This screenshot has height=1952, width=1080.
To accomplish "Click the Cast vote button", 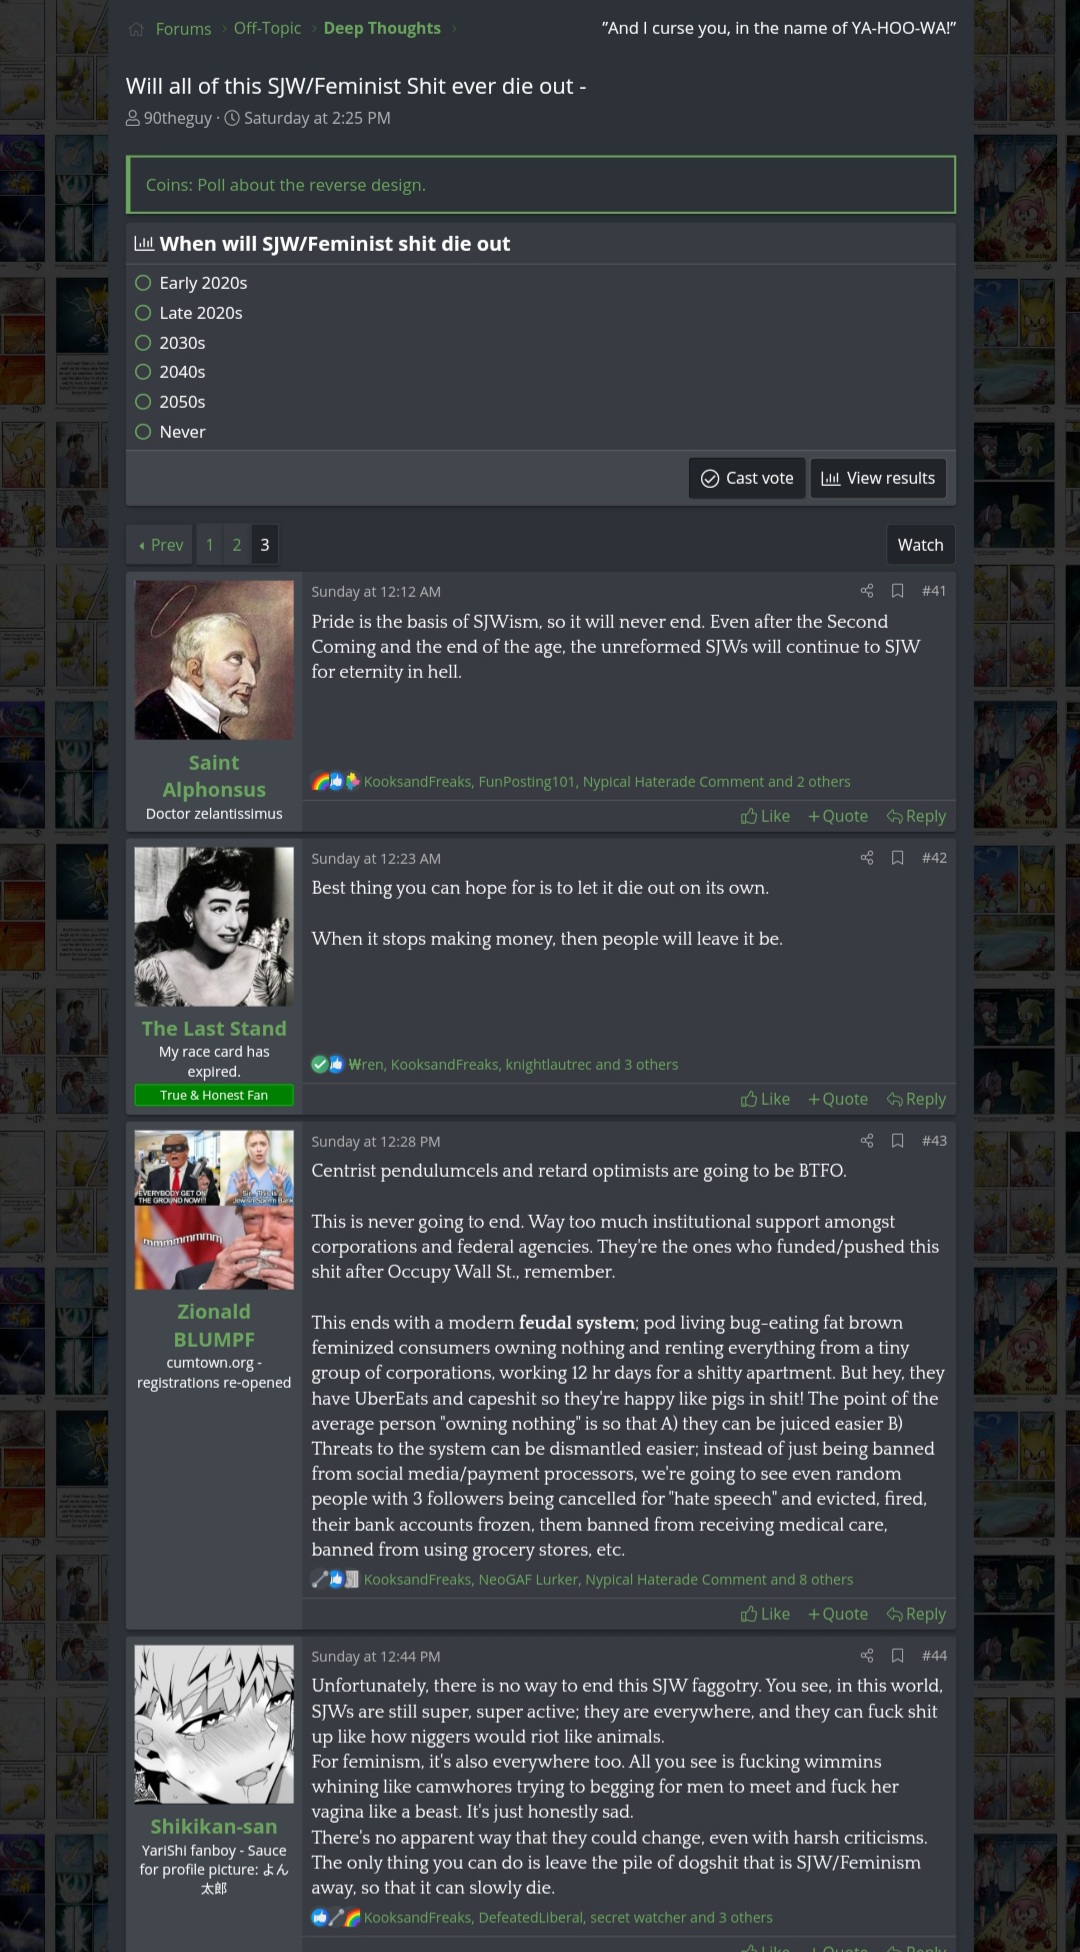I will coord(747,478).
